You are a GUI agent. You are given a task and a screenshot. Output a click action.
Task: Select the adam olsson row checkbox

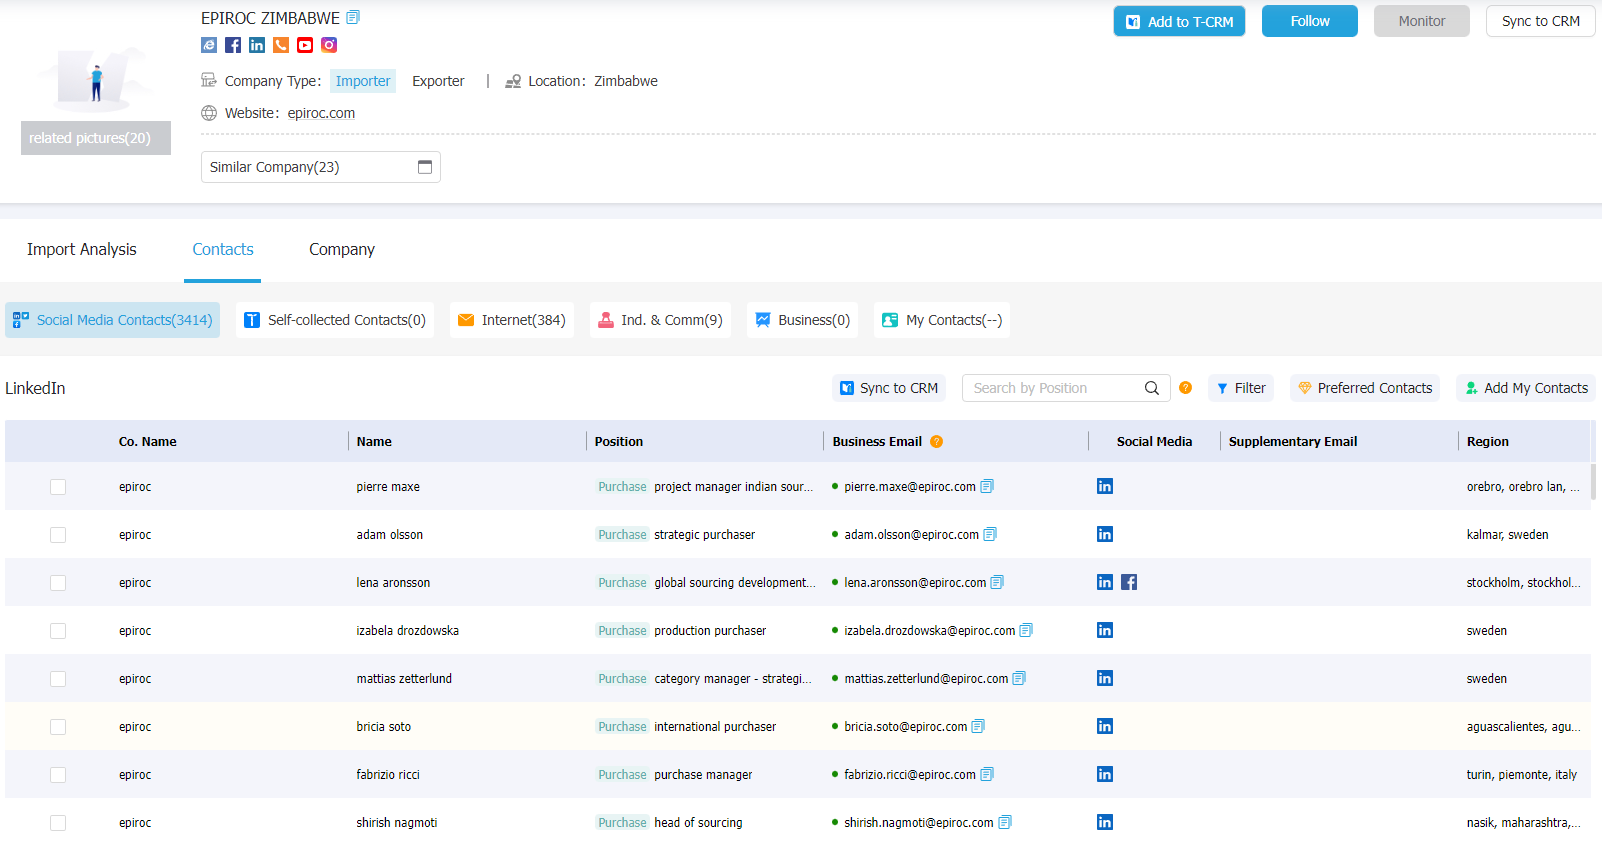pos(58,535)
